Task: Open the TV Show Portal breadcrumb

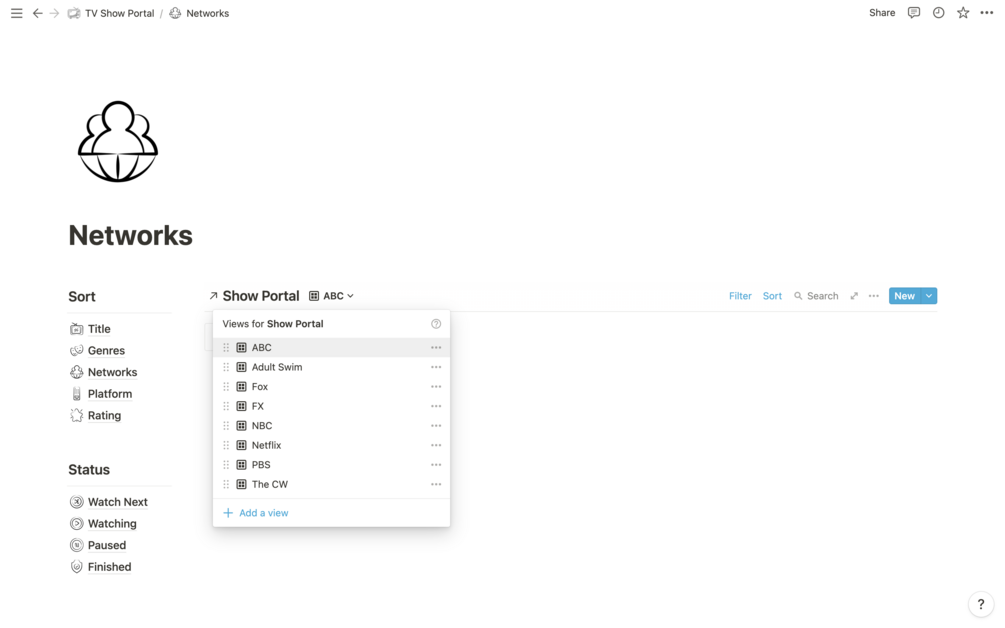Action: [112, 13]
